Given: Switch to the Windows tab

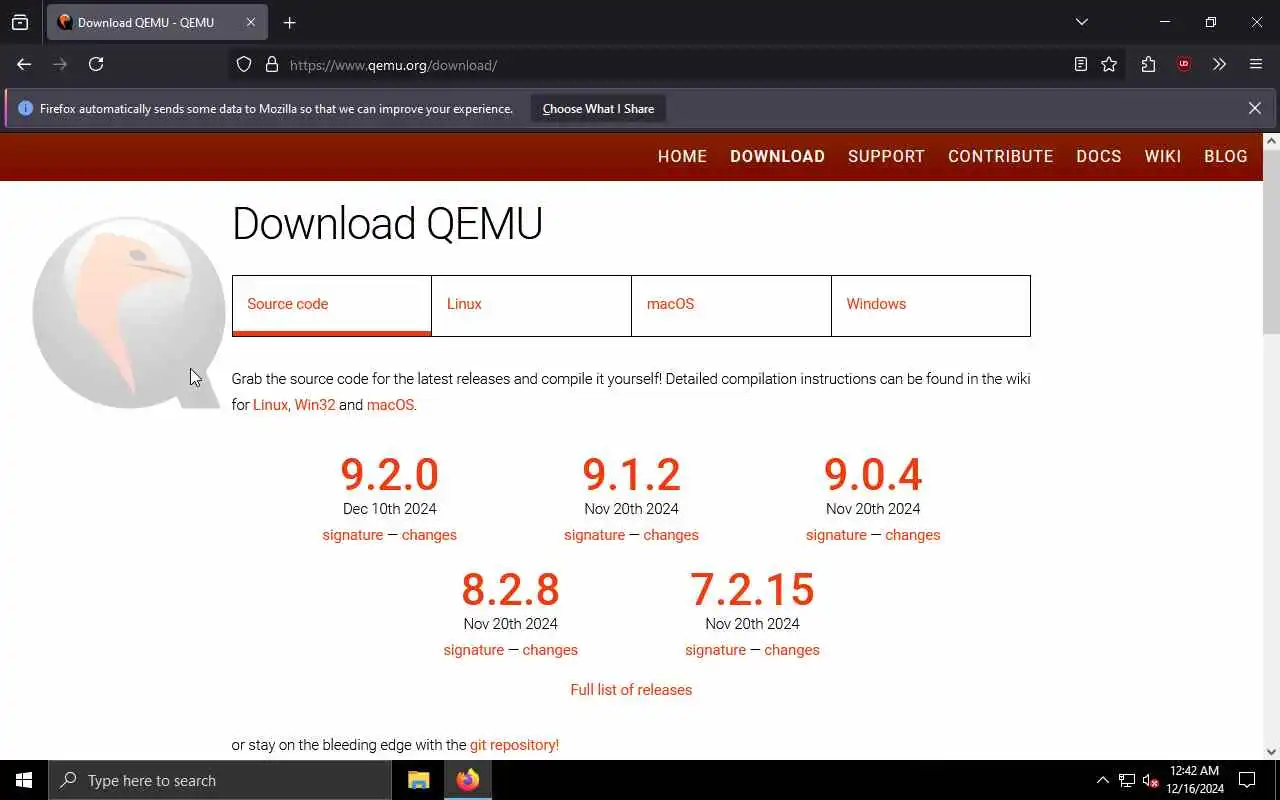Looking at the screenshot, I should click(x=931, y=305).
